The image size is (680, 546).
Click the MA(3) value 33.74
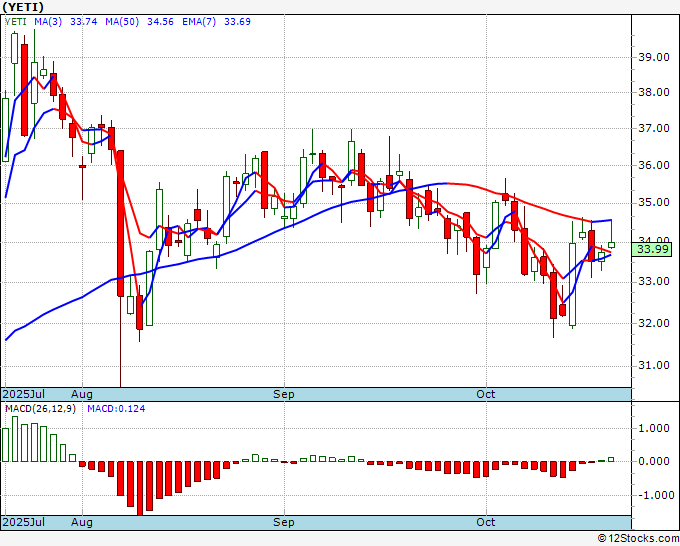[84, 22]
